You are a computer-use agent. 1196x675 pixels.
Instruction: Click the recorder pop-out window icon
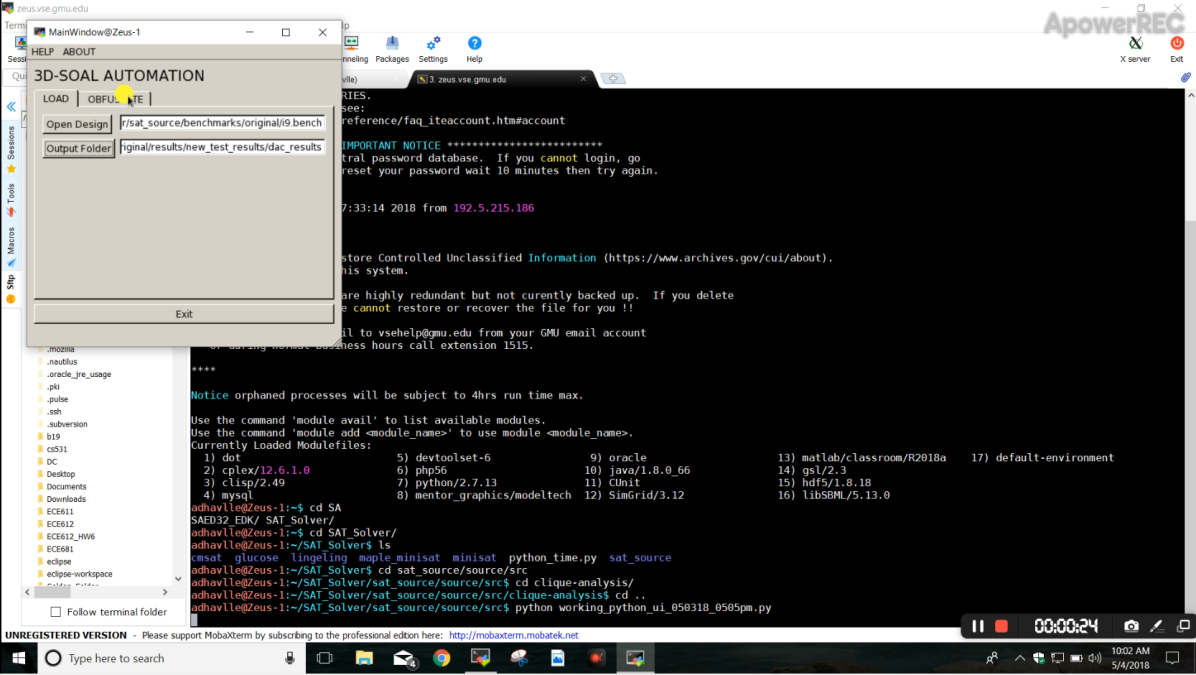point(1183,626)
